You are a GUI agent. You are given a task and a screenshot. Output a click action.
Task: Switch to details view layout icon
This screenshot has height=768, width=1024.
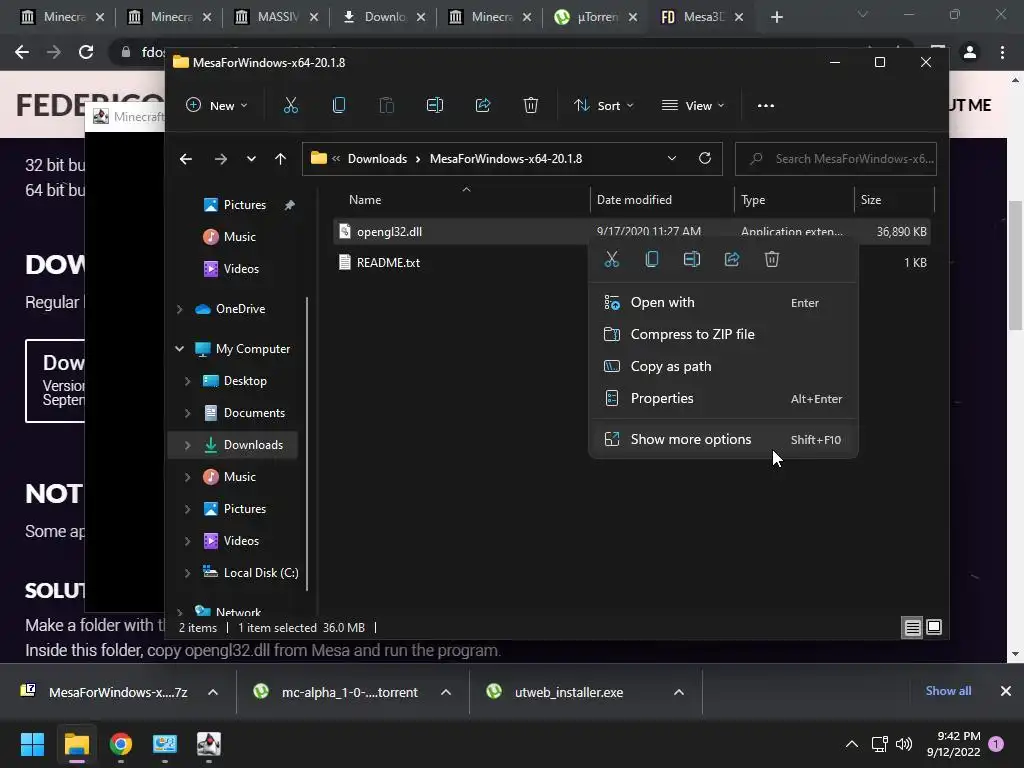[x=912, y=628]
